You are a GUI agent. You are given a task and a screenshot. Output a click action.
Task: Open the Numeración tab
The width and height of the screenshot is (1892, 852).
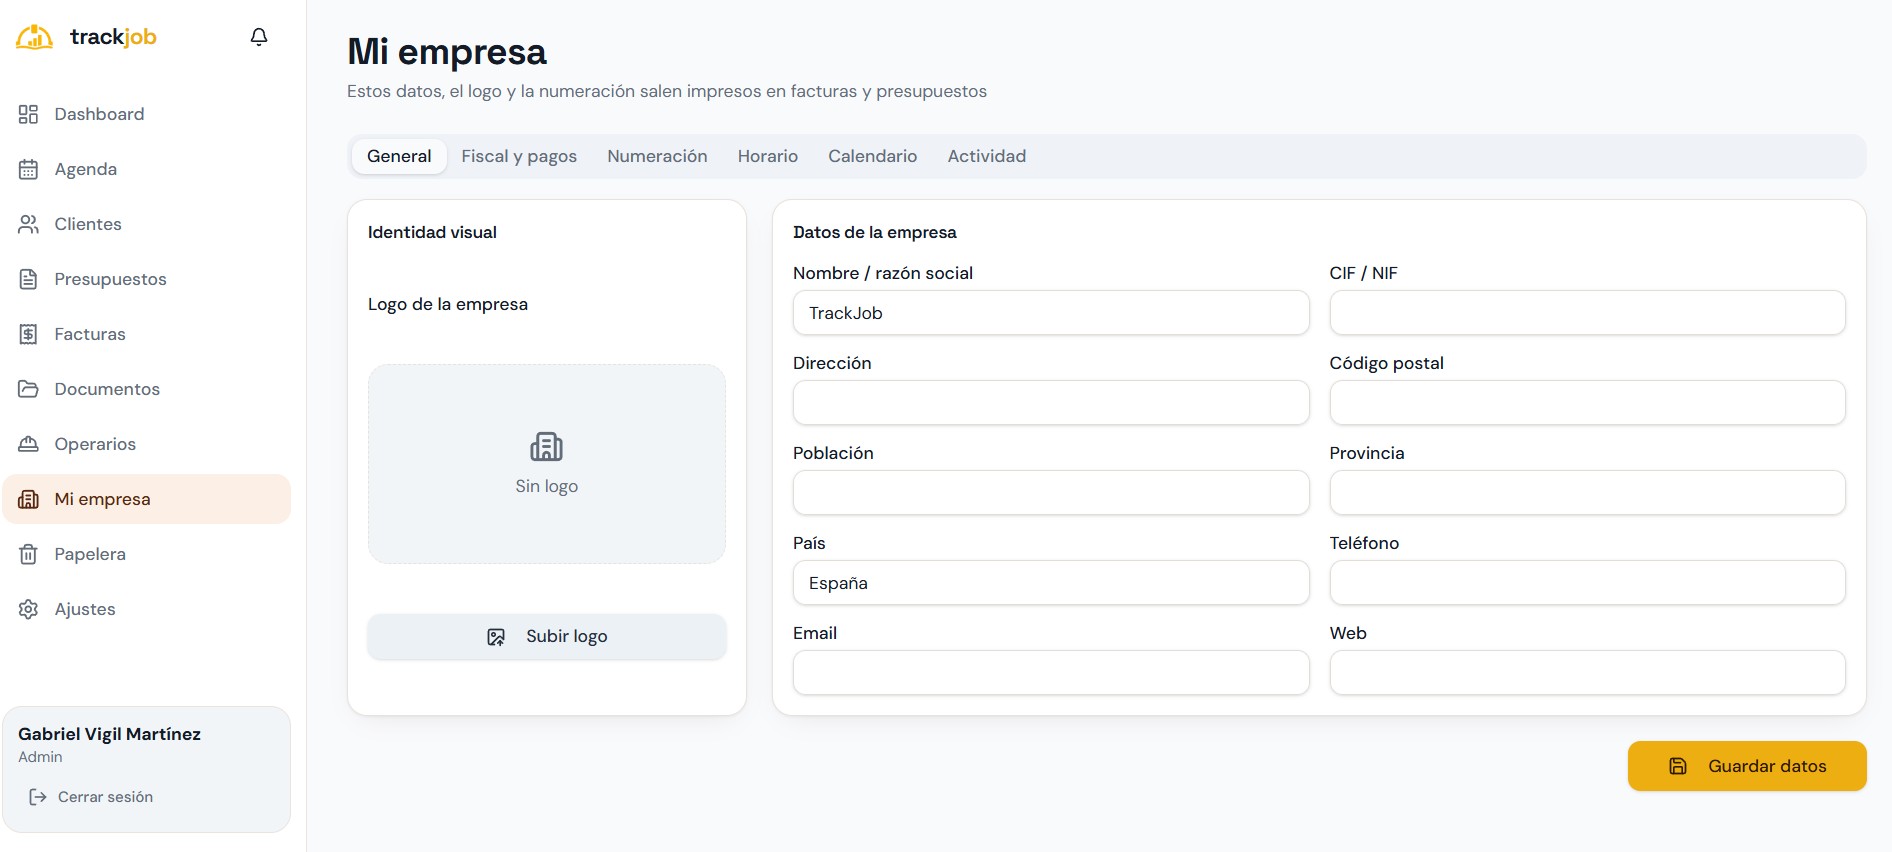click(x=657, y=156)
